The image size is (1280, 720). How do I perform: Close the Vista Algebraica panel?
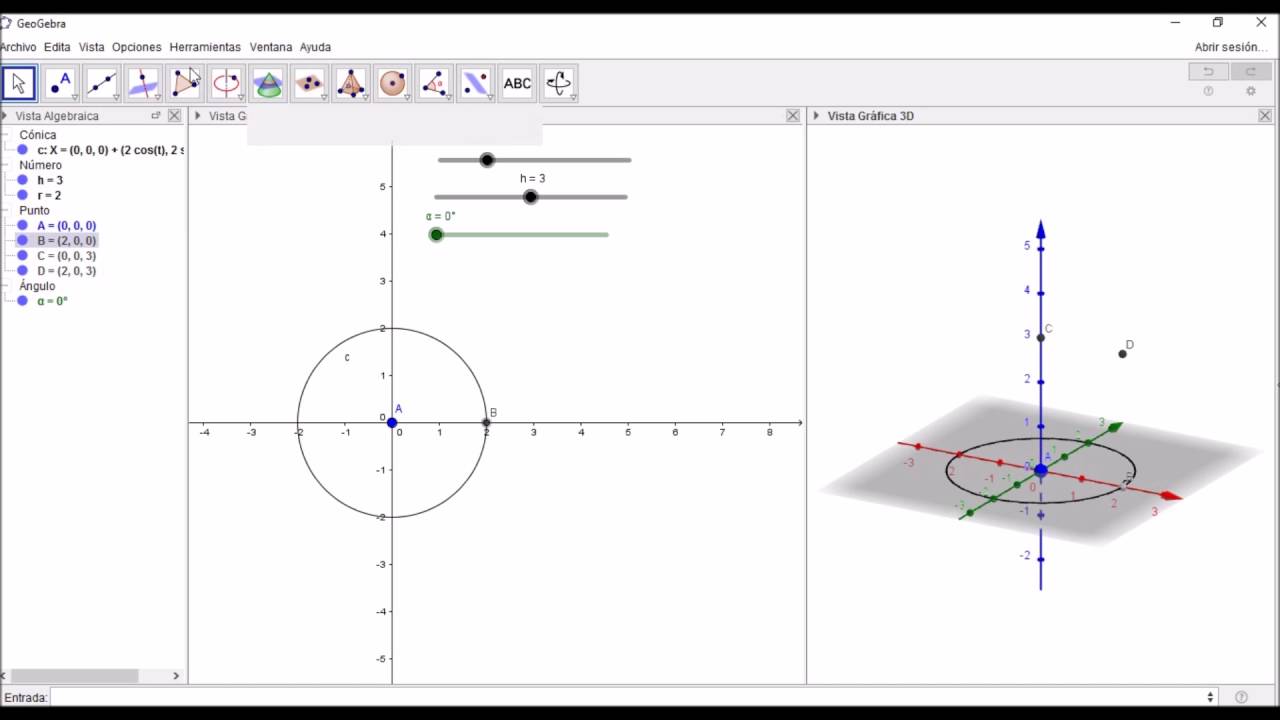[x=174, y=116]
